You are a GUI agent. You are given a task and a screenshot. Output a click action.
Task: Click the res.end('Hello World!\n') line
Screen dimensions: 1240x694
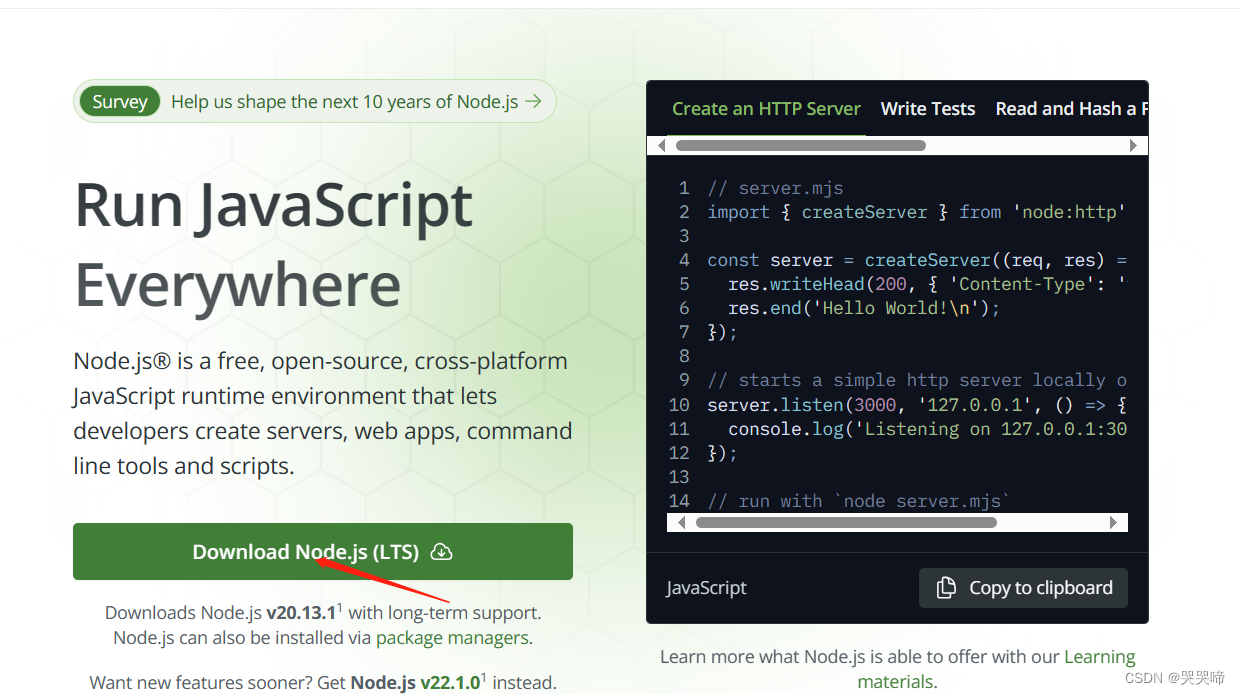click(864, 308)
